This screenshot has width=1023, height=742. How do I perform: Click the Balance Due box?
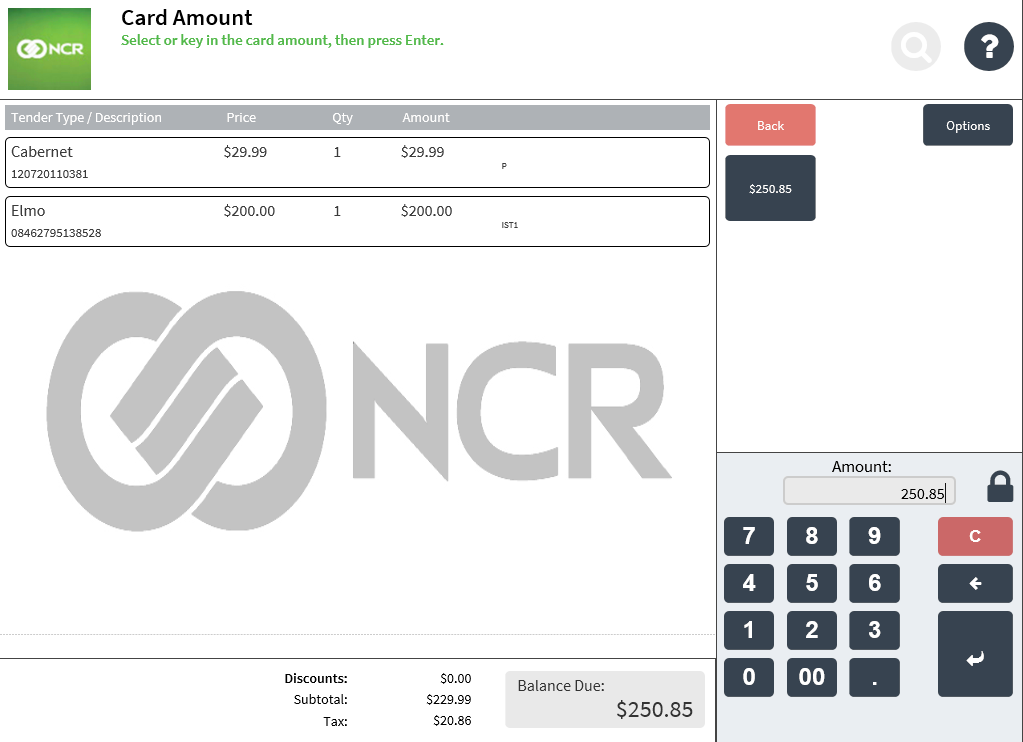(605, 699)
